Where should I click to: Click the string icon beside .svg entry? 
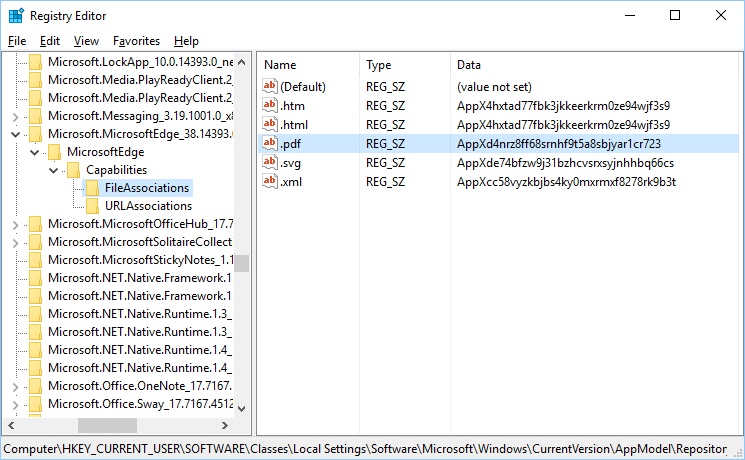269,162
